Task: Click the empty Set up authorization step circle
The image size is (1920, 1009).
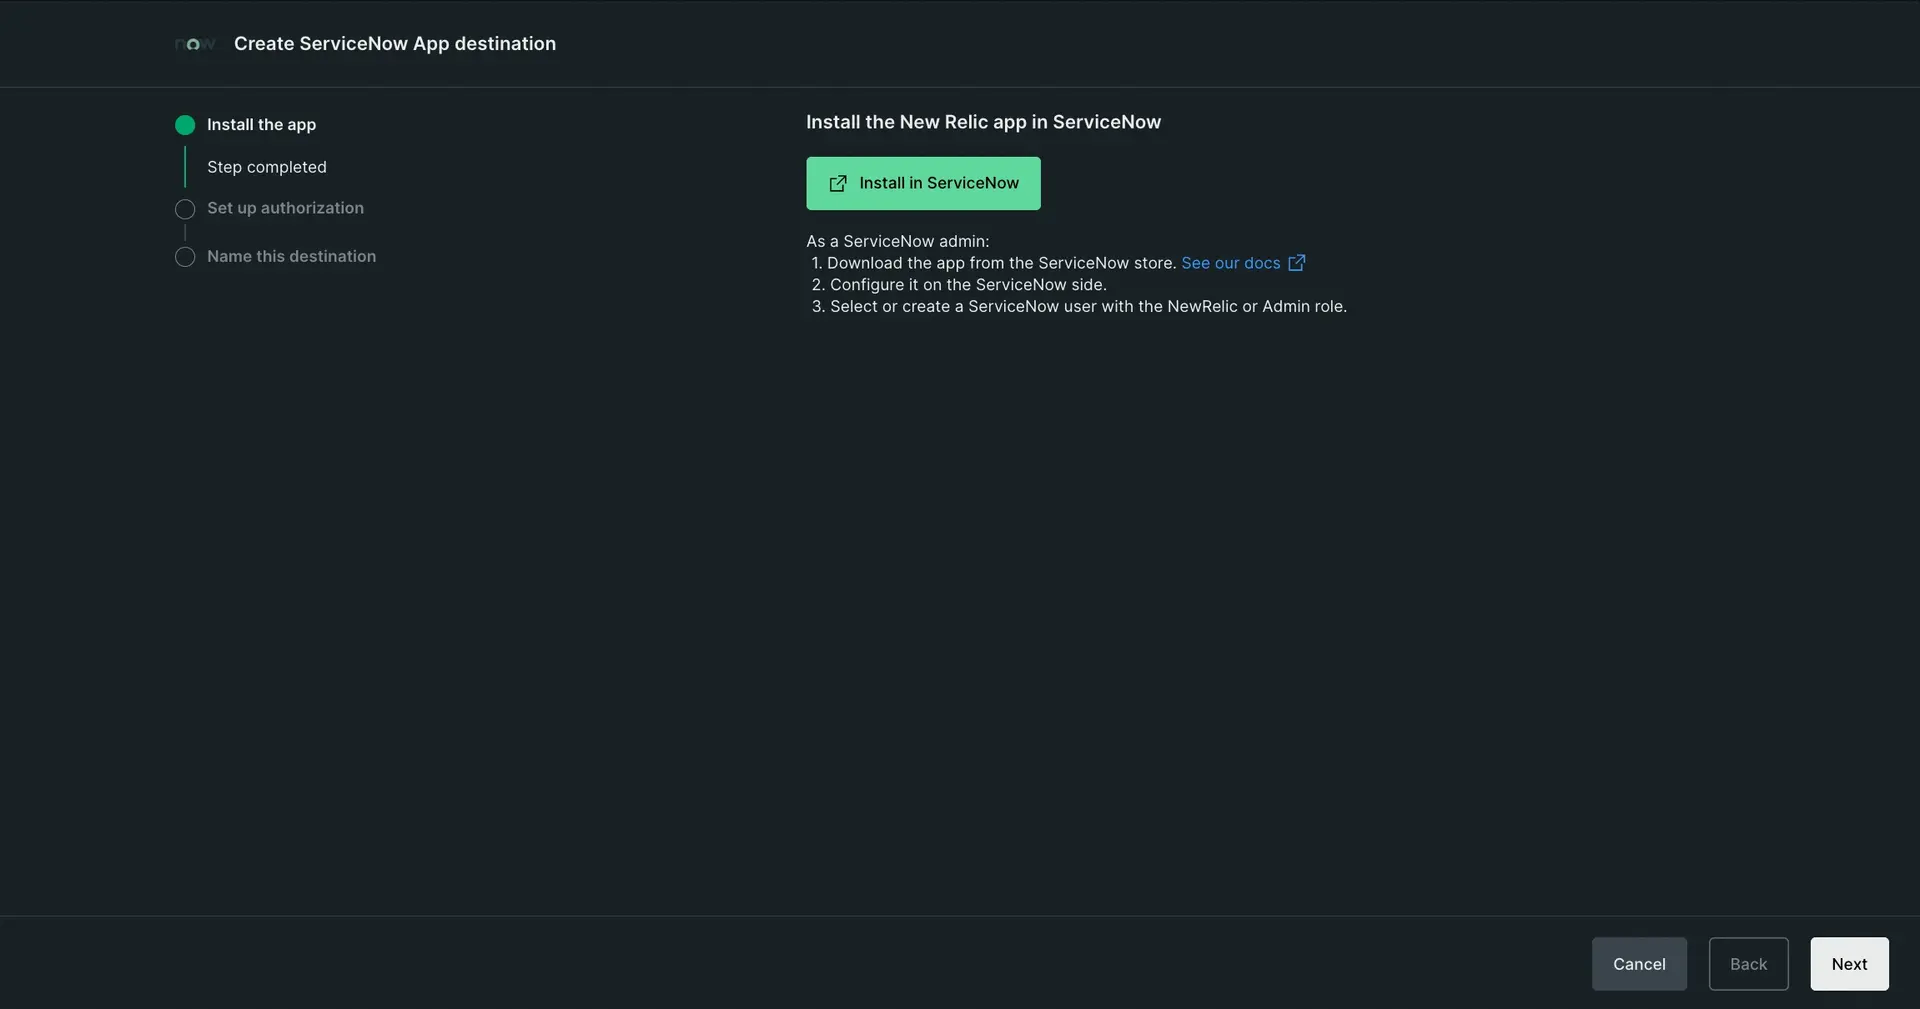Action: pyautogui.click(x=185, y=209)
